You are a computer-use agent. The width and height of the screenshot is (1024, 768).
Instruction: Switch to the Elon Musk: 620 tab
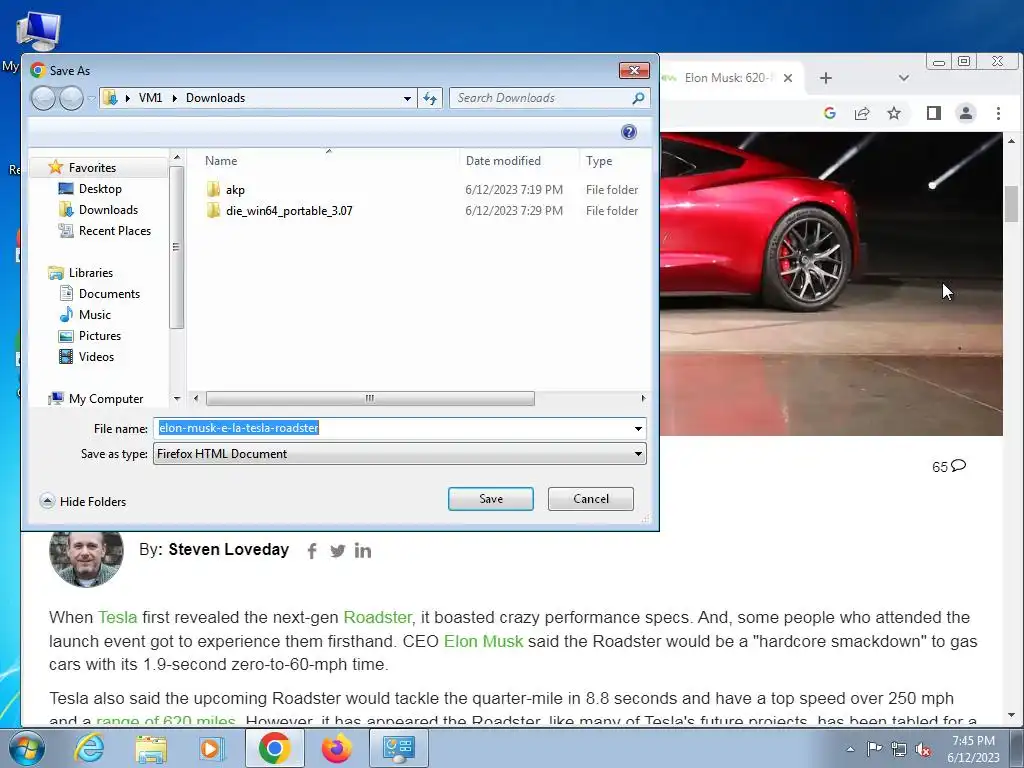pyautogui.click(x=726, y=78)
